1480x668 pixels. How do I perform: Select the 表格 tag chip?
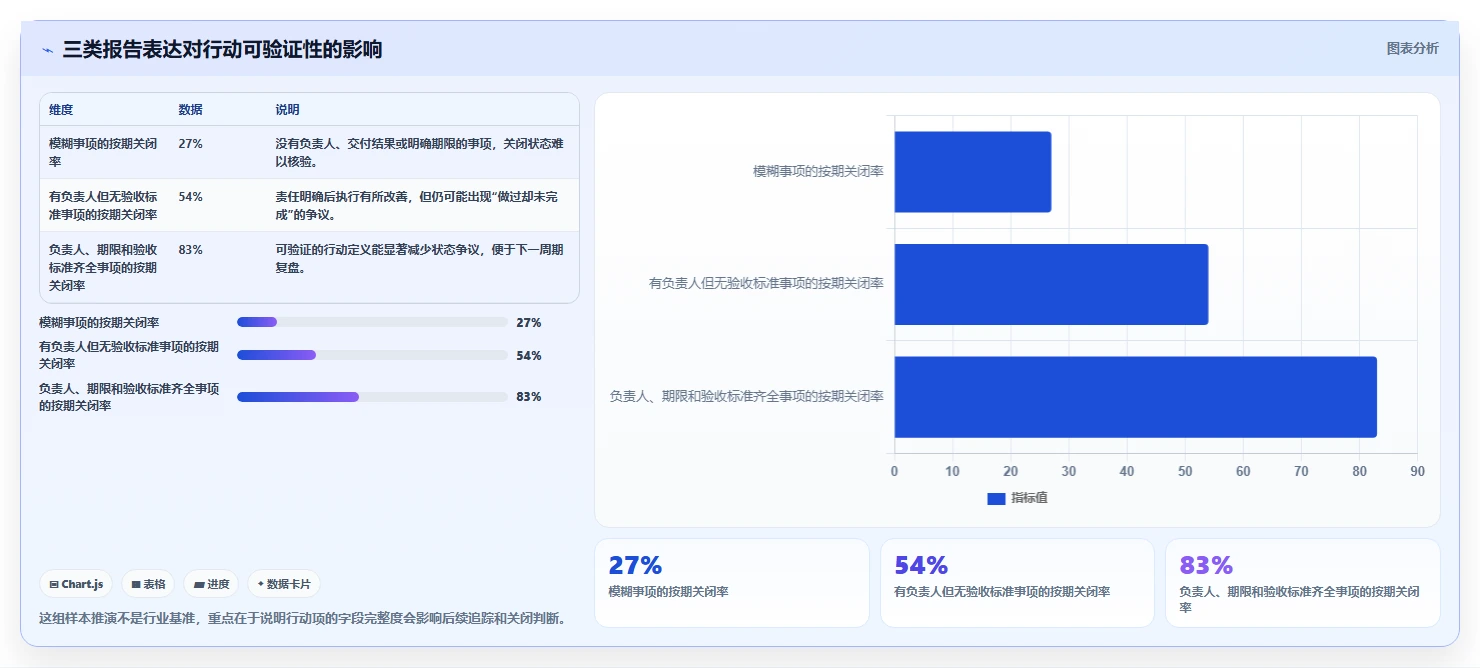[148, 584]
